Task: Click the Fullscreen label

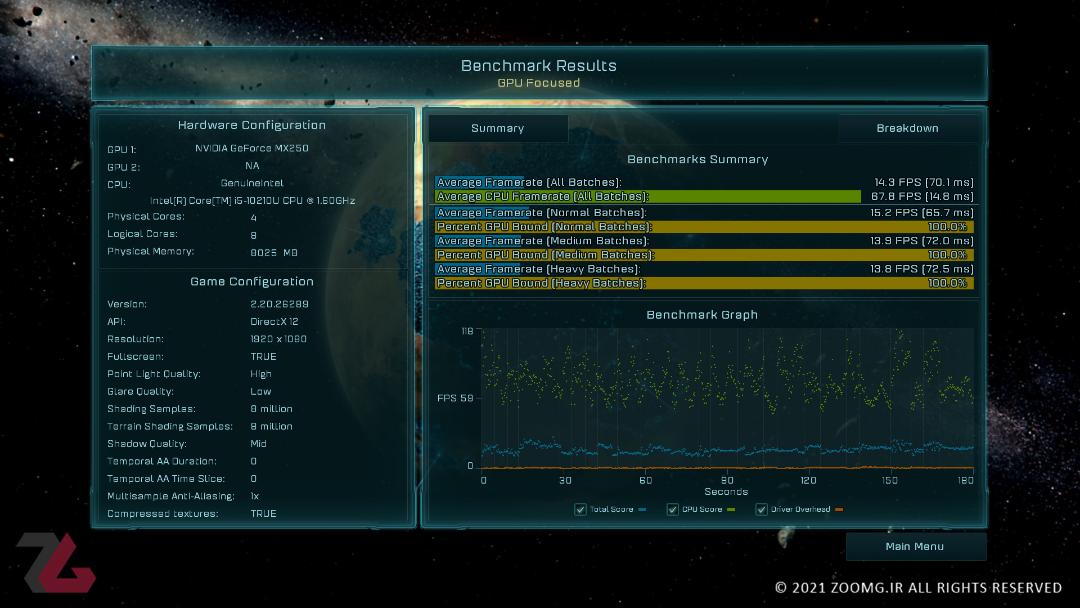Action: [135, 357]
